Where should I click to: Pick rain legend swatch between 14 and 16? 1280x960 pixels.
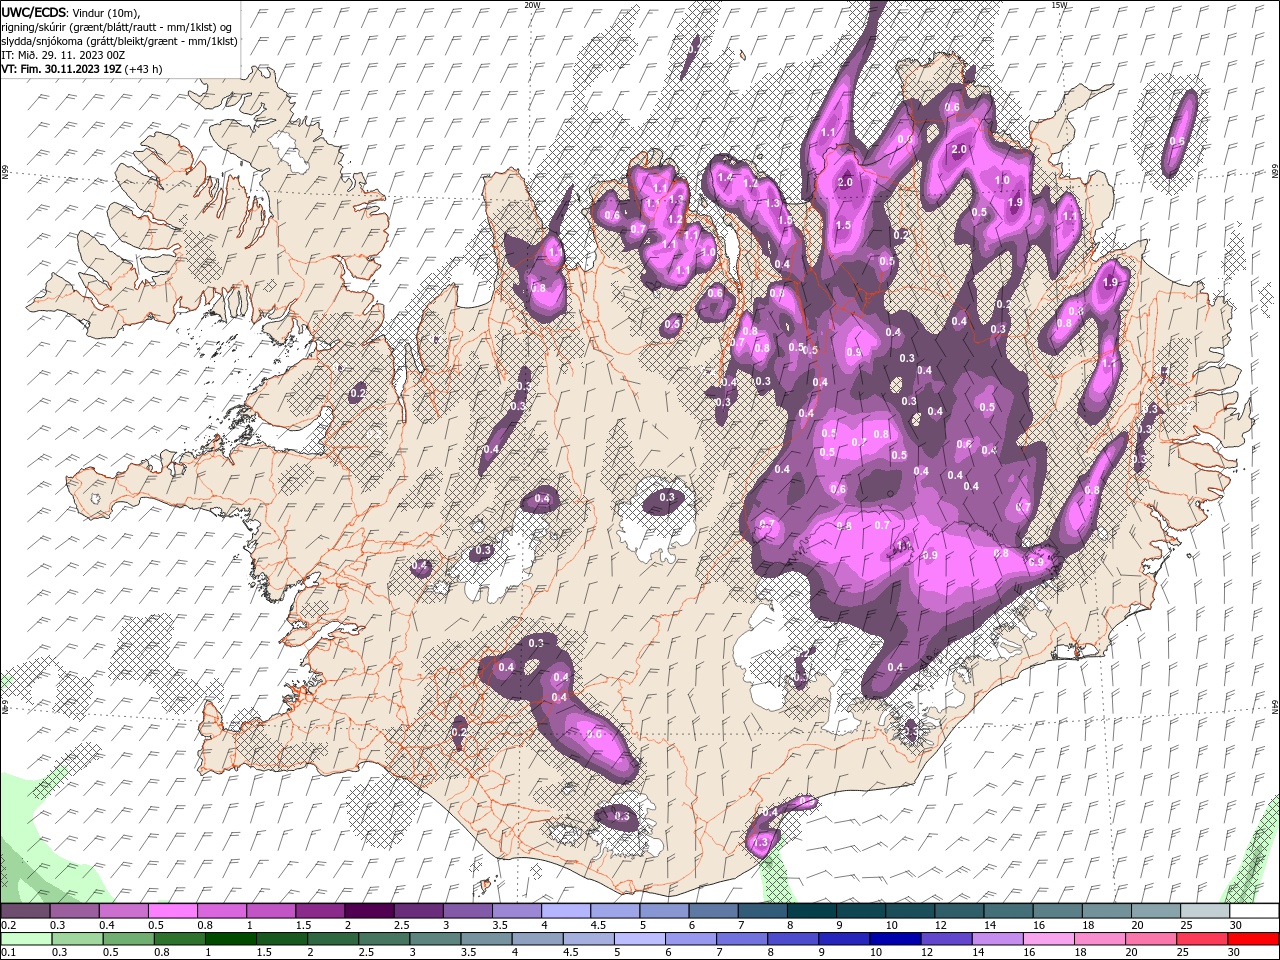pos(999,939)
